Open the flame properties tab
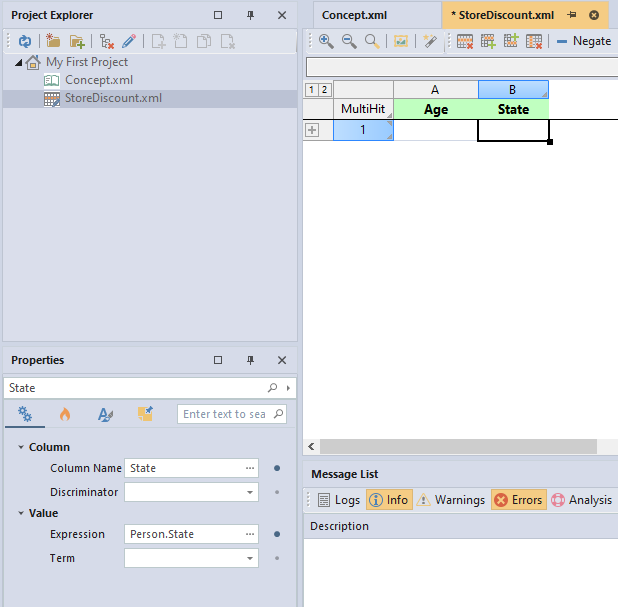618x607 pixels. tap(65, 414)
